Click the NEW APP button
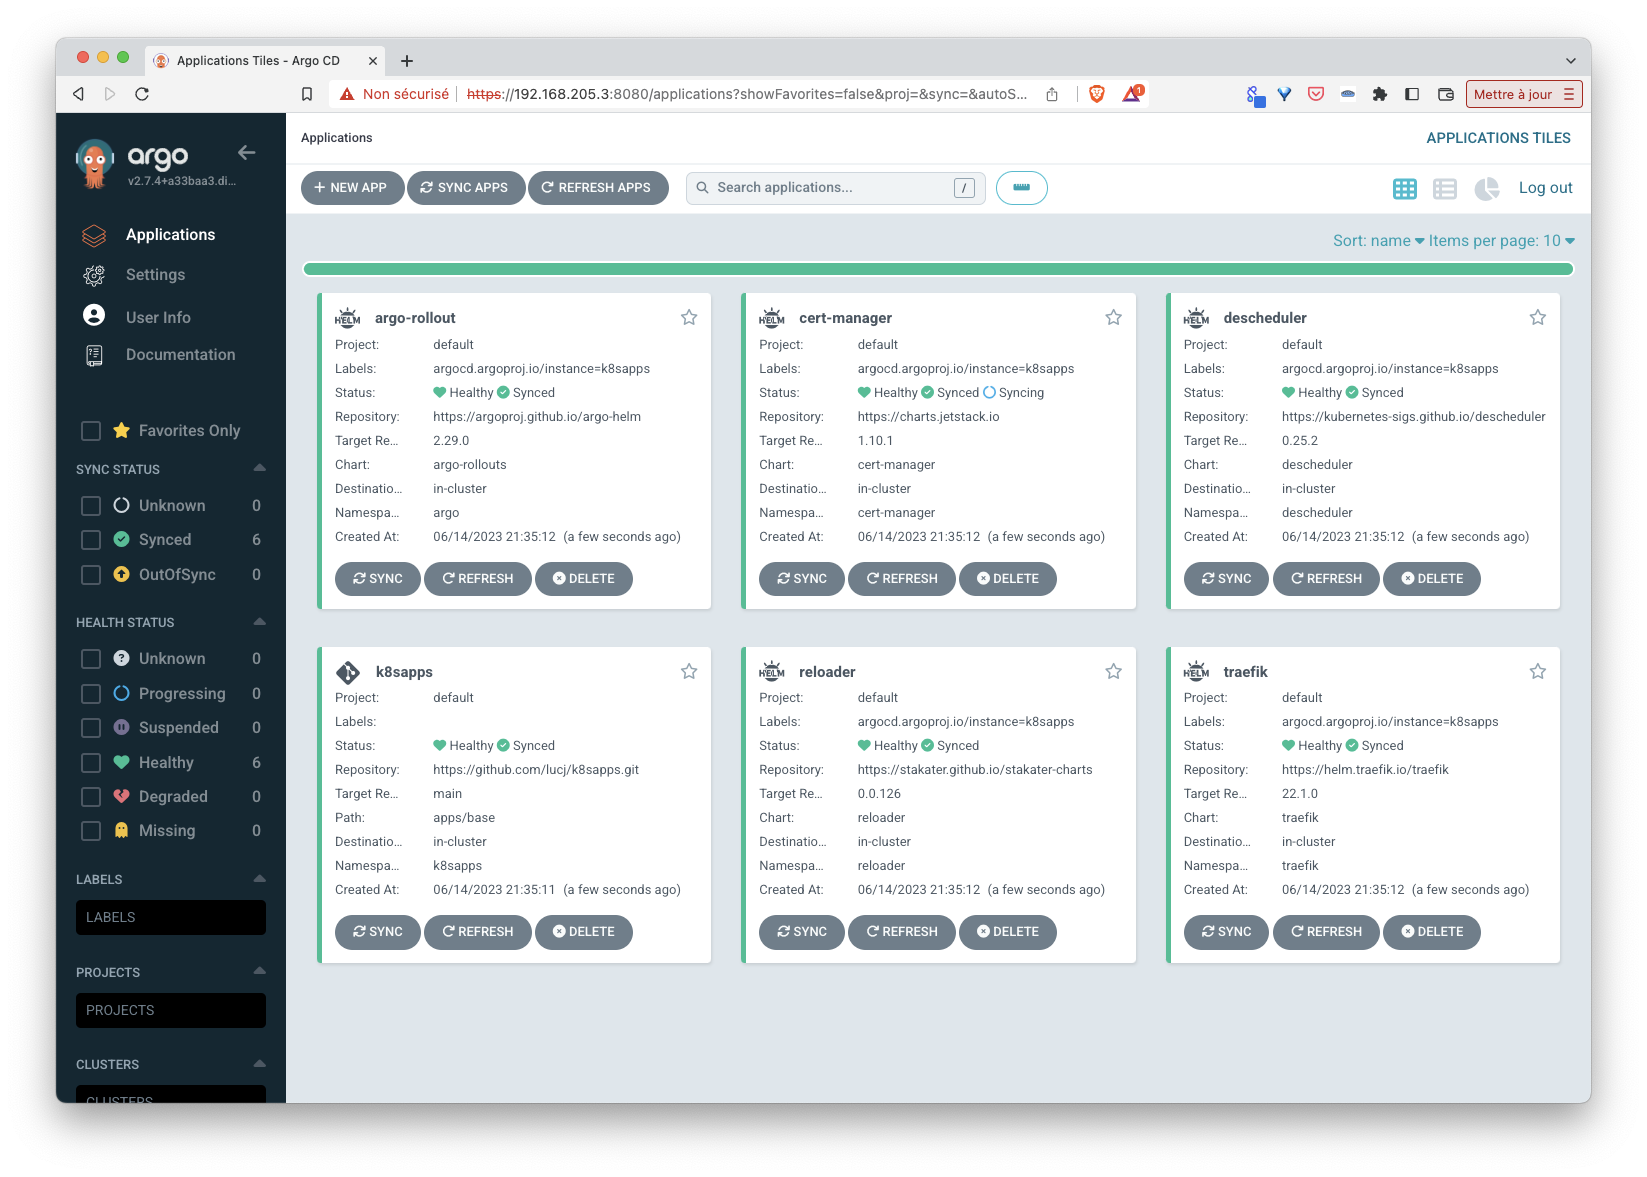Viewport: 1647px width, 1177px height. 352,188
